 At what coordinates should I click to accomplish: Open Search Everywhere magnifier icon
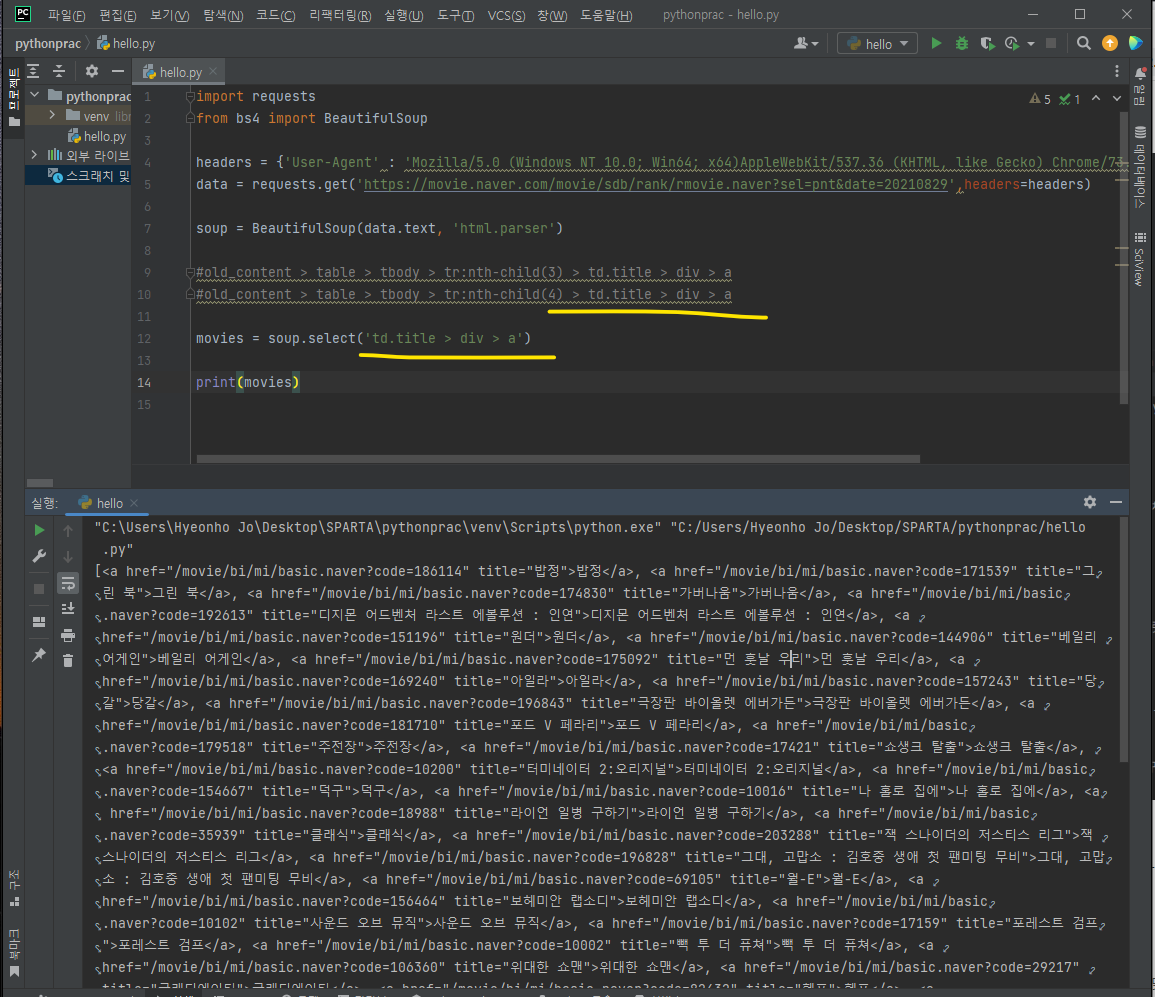point(1084,43)
